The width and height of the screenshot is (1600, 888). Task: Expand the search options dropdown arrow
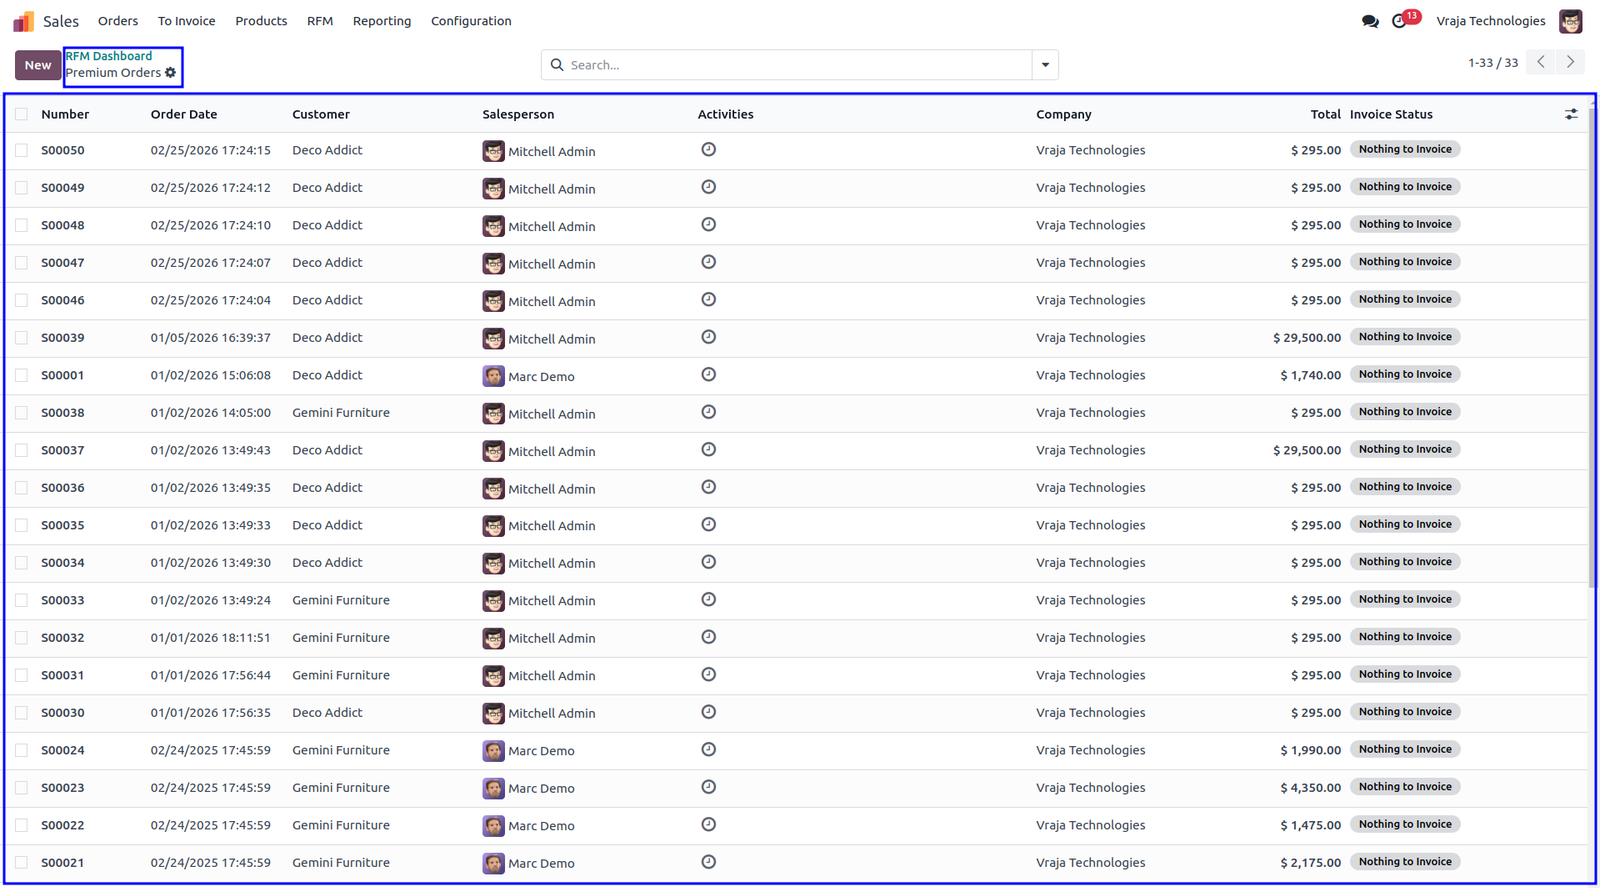tap(1045, 65)
